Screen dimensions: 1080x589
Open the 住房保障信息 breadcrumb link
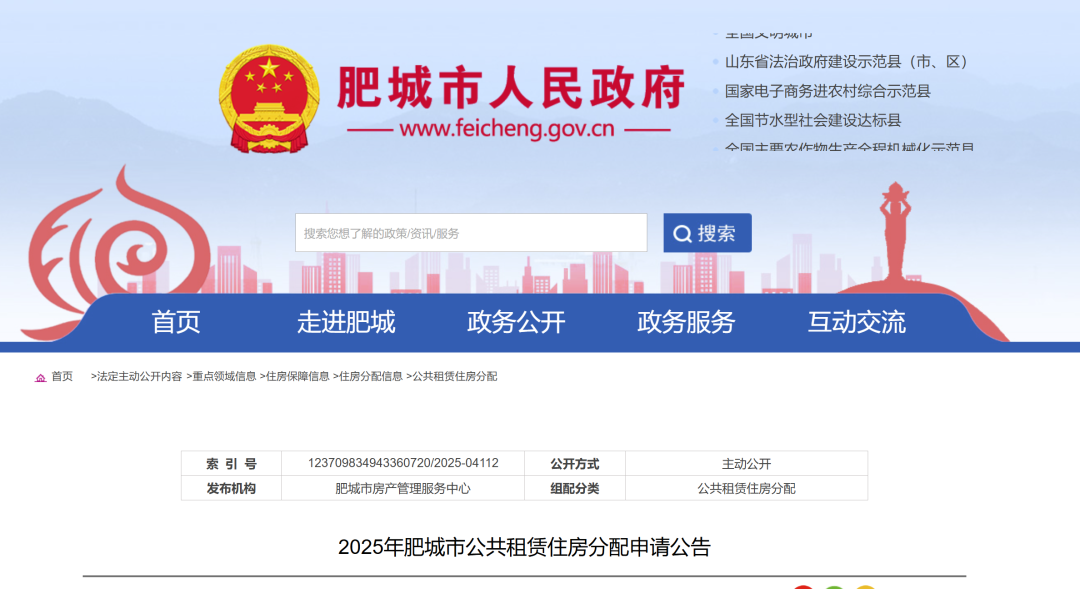coord(297,377)
